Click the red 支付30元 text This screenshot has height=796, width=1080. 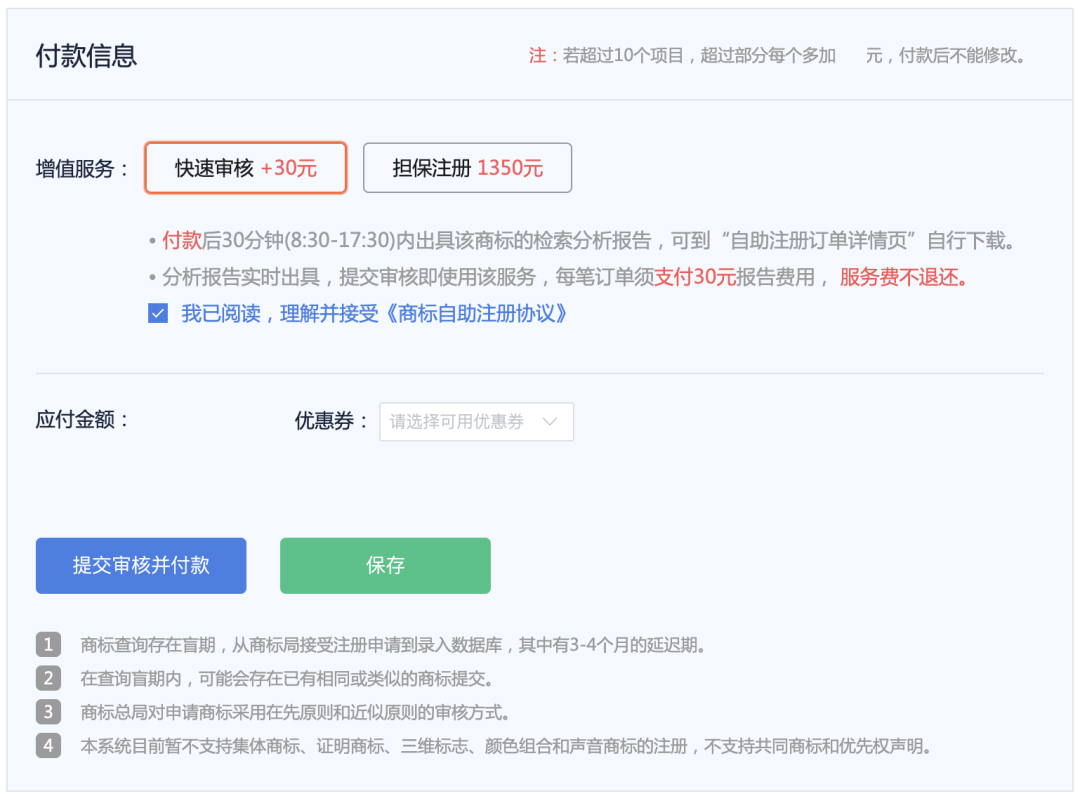tap(695, 277)
